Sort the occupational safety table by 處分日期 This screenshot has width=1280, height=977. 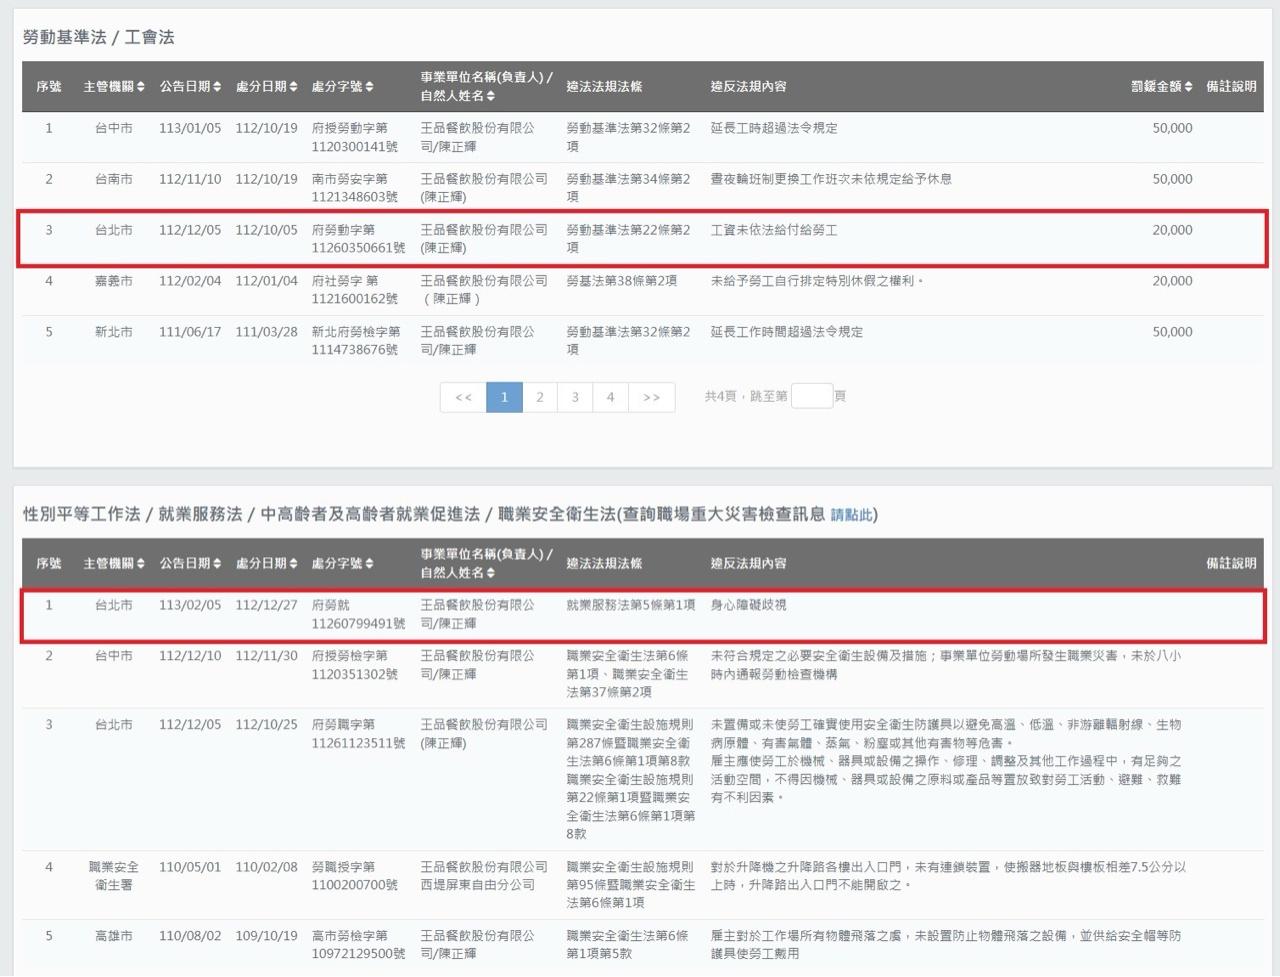pos(266,564)
